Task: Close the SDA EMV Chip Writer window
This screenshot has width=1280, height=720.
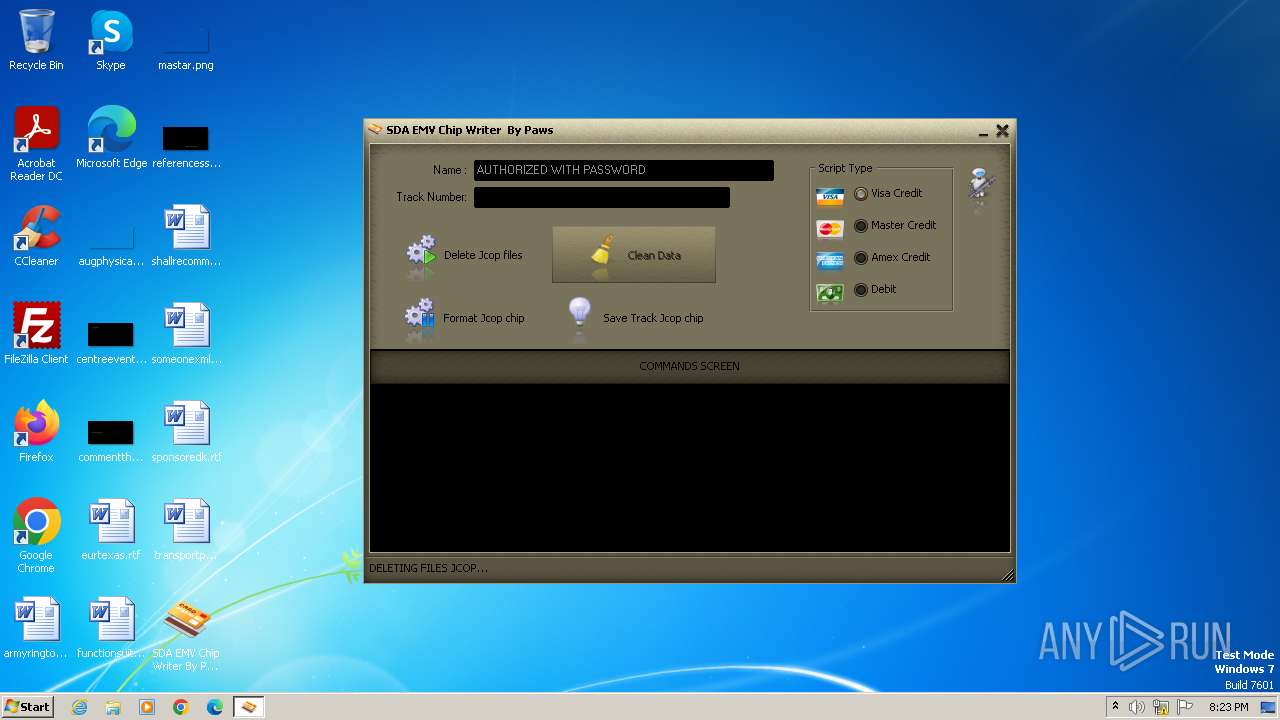Action: (1002, 130)
